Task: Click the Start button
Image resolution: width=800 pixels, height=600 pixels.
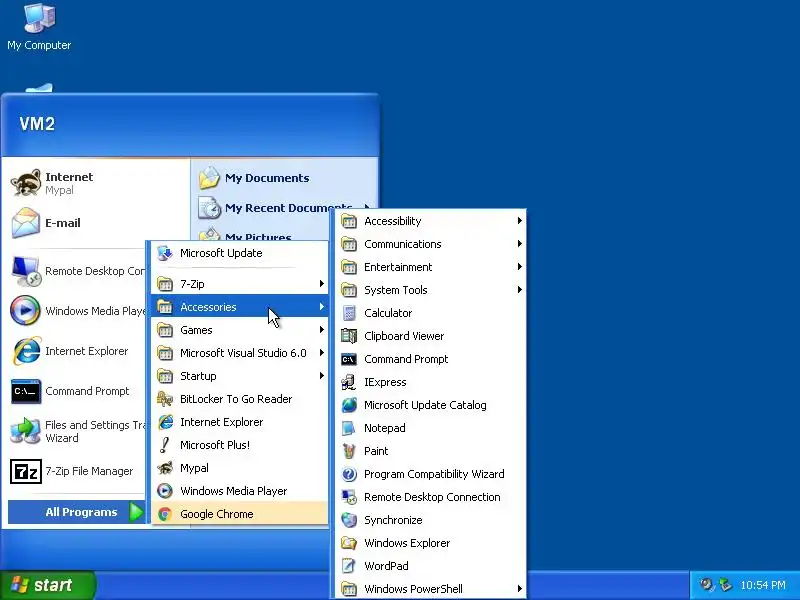Action: 47,585
